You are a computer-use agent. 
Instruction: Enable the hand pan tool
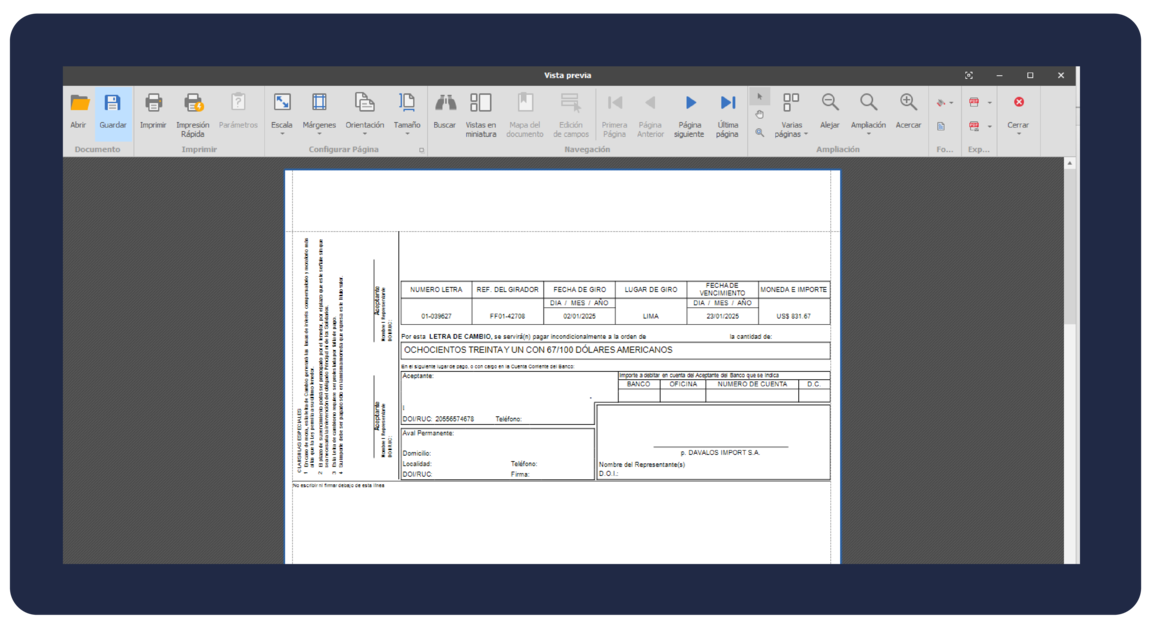point(760,115)
